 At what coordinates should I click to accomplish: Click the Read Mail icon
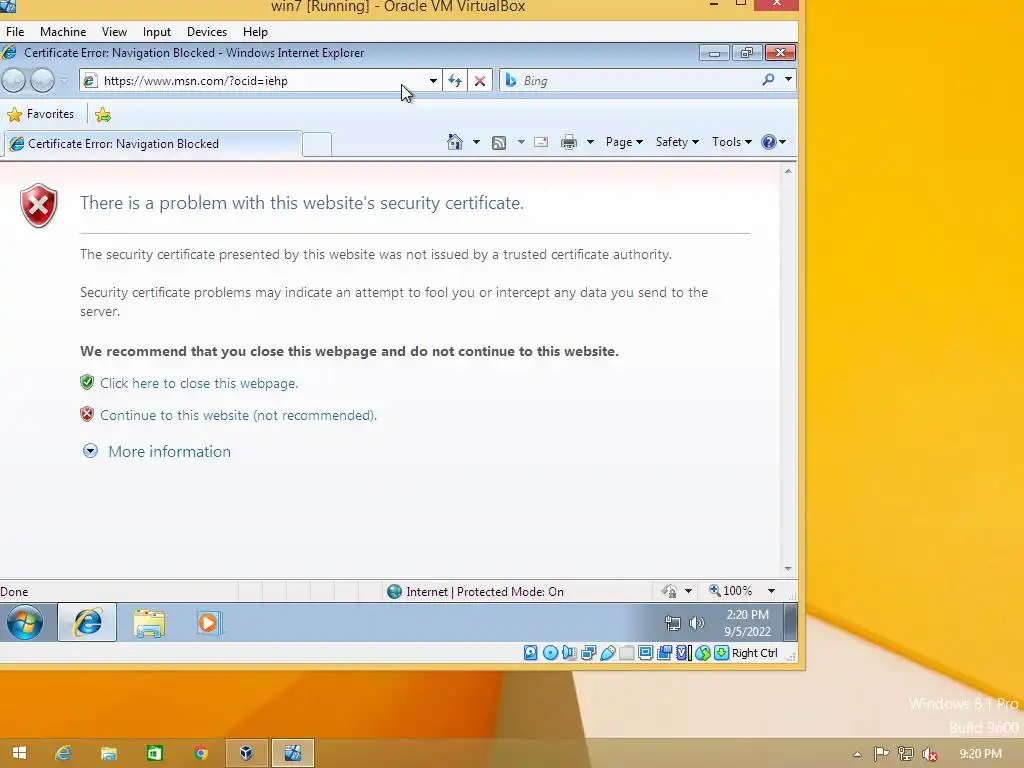click(x=541, y=142)
